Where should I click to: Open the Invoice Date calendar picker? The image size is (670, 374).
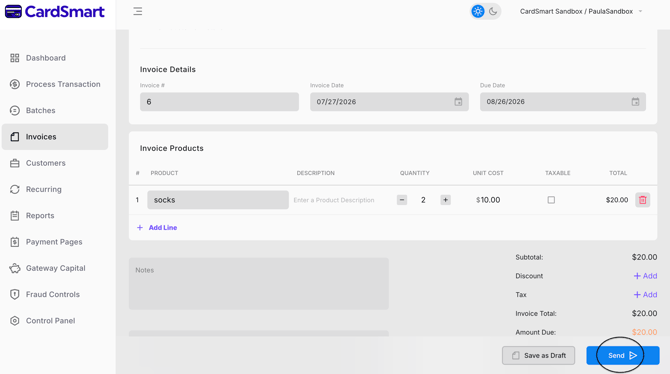click(x=458, y=102)
